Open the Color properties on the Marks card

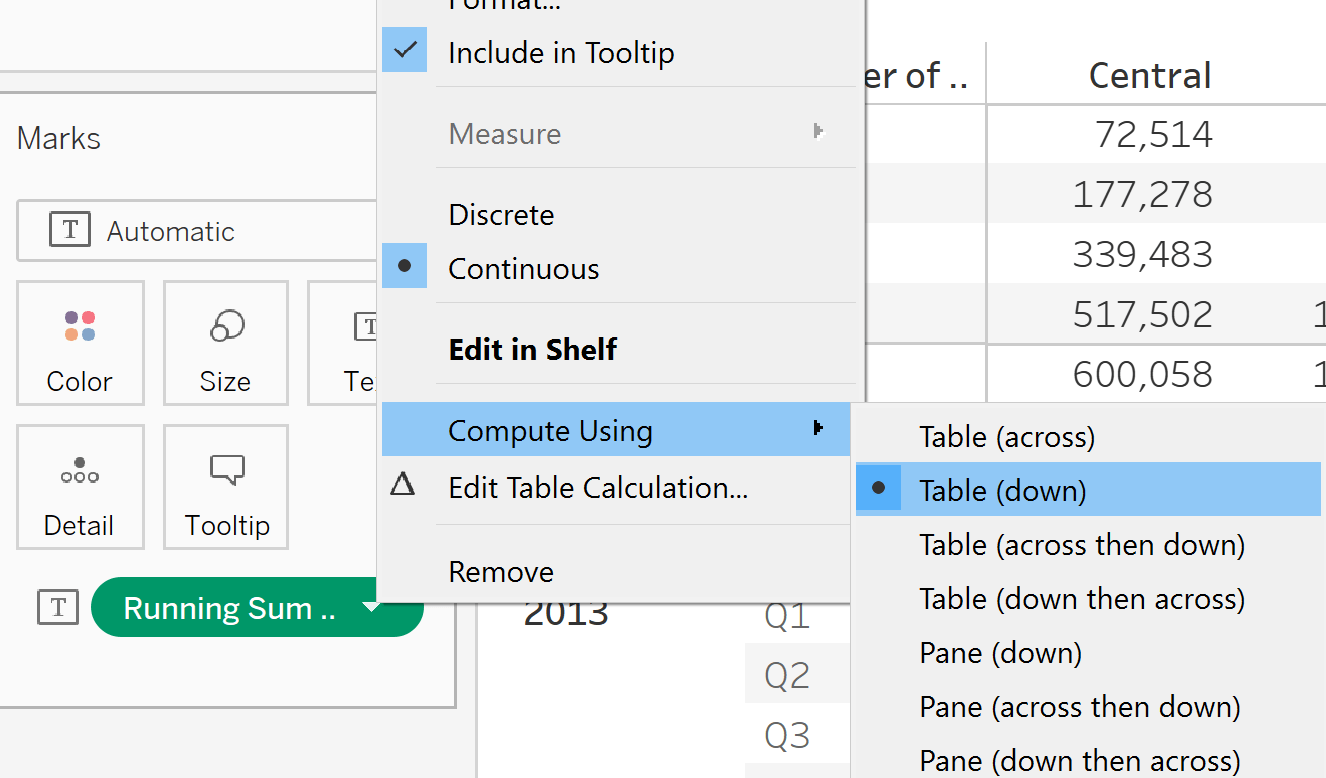(x=80, y=343)
